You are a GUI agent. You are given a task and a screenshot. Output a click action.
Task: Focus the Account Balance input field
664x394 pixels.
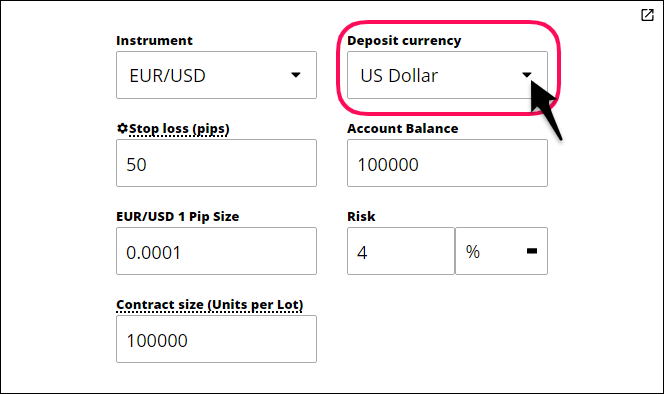[447, 163]
